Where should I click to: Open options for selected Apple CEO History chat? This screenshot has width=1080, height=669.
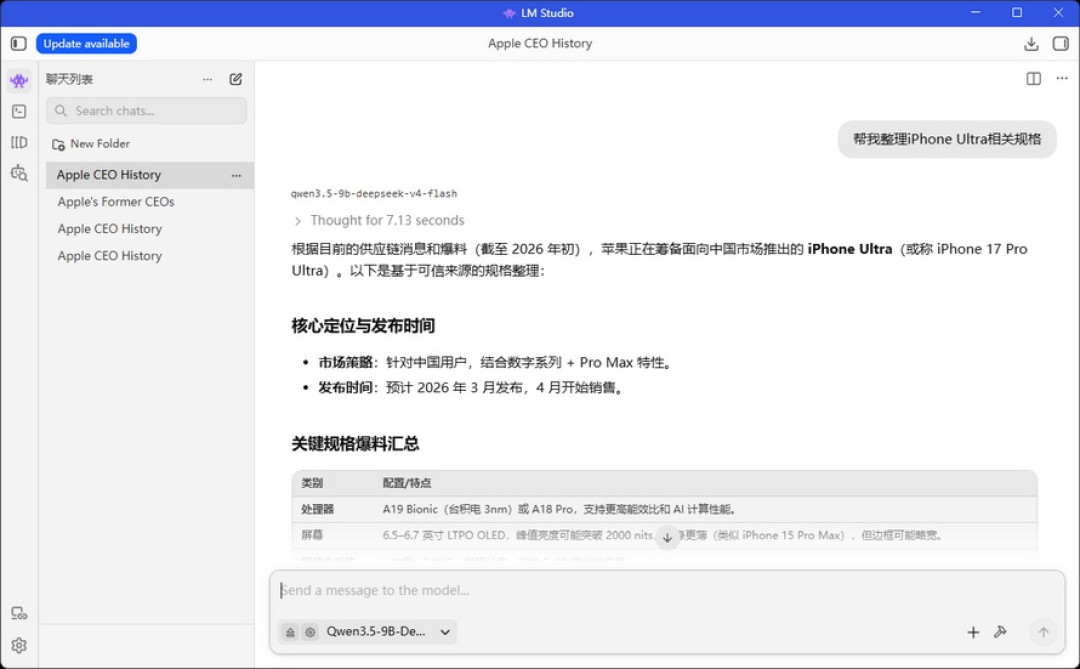point(236,176)
